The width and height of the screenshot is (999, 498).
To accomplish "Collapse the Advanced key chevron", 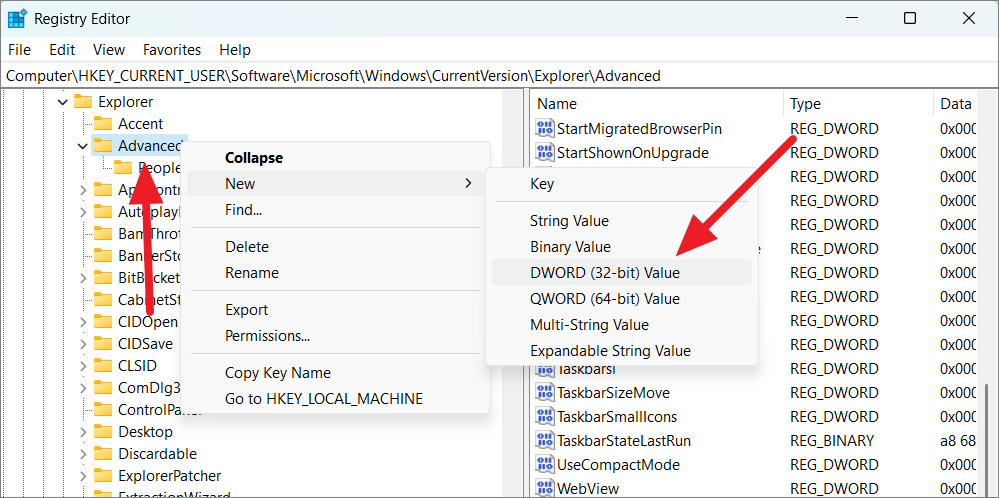I will [x=83, y=146].
